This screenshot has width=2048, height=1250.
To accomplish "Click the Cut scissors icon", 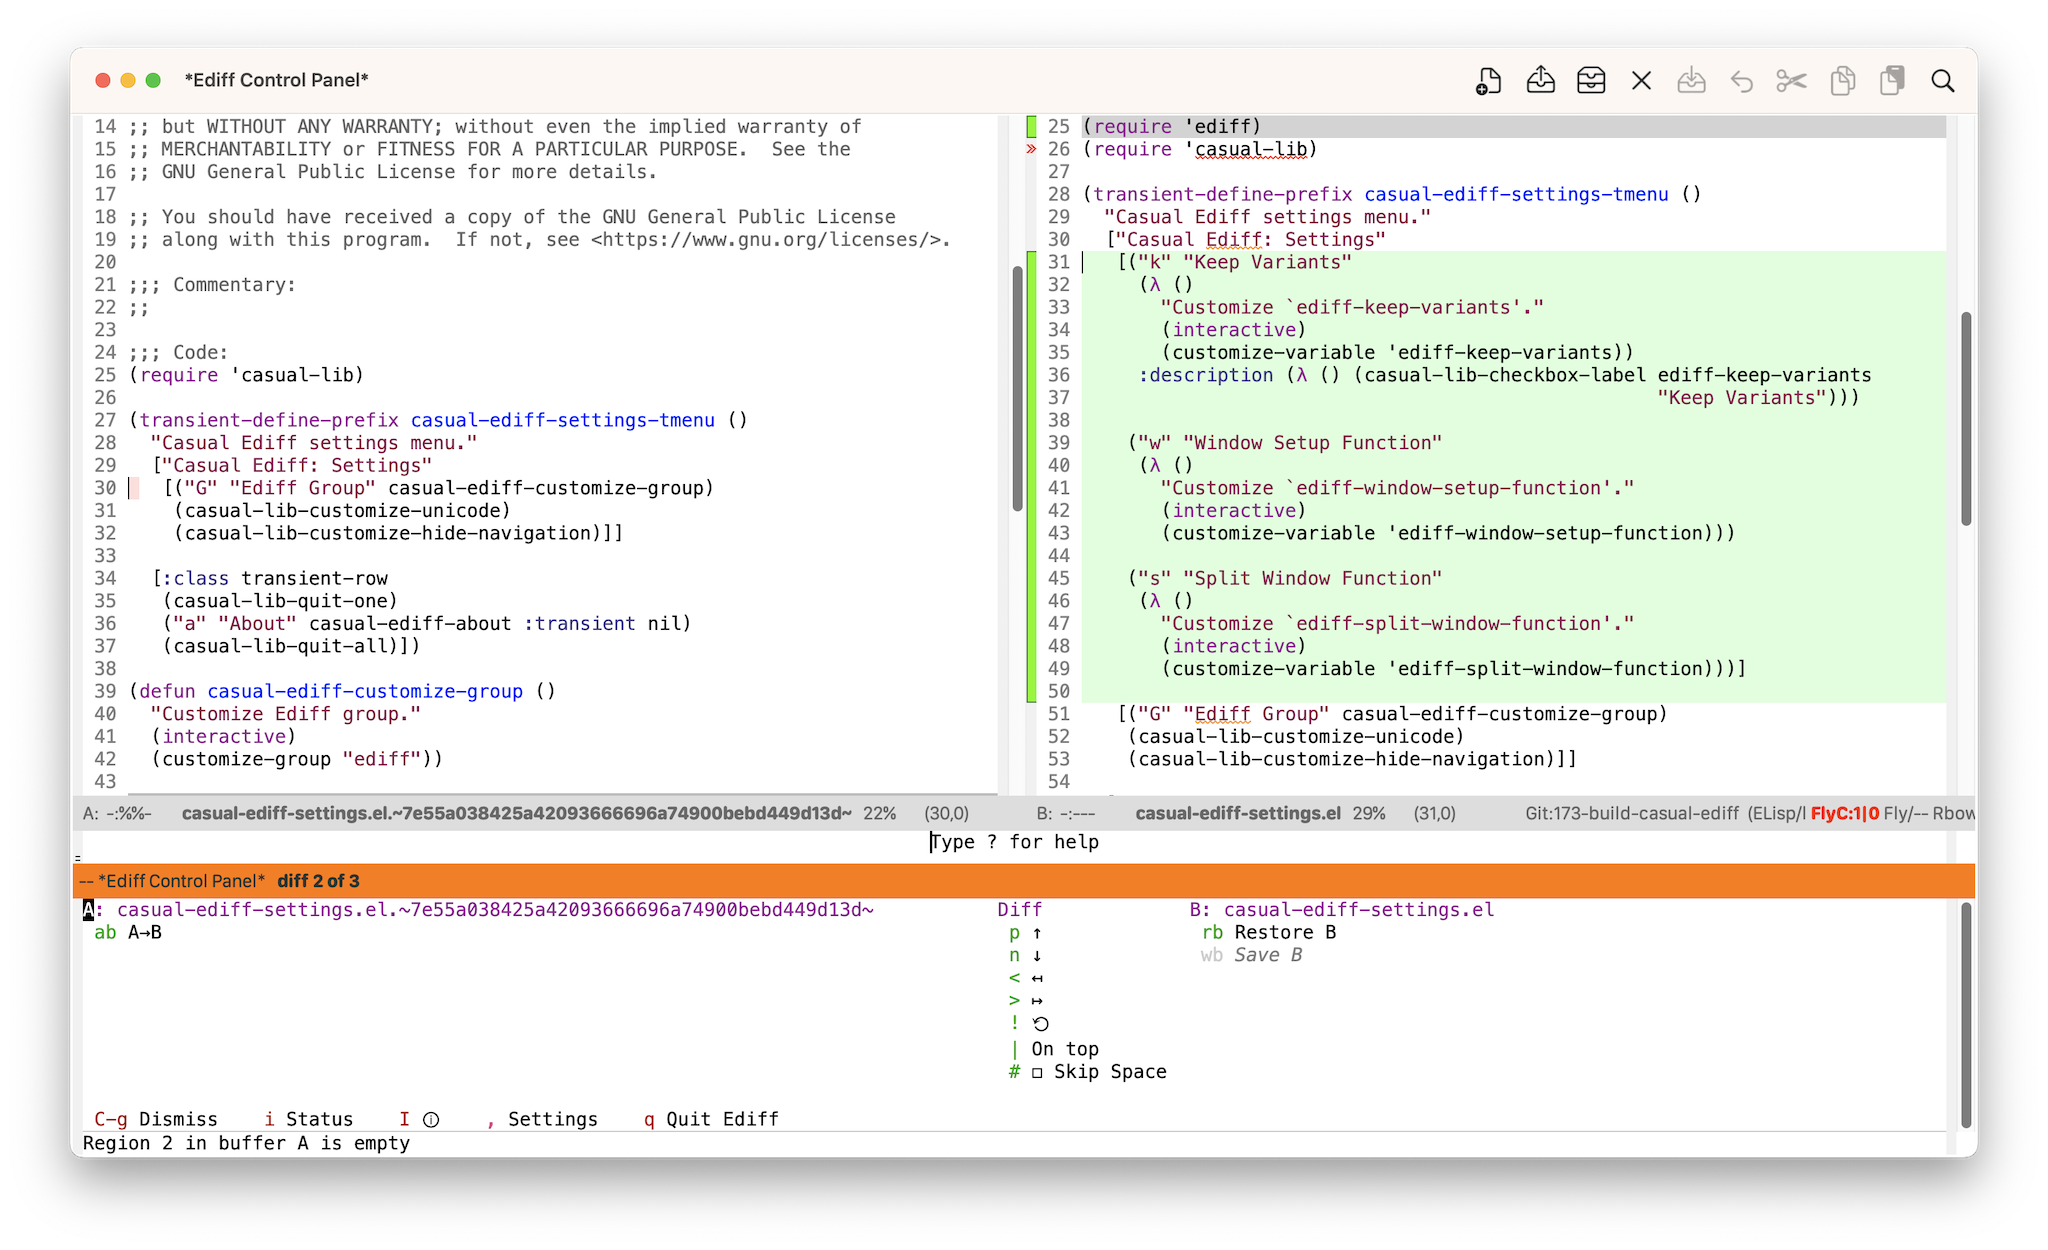I will point(1791,80).
